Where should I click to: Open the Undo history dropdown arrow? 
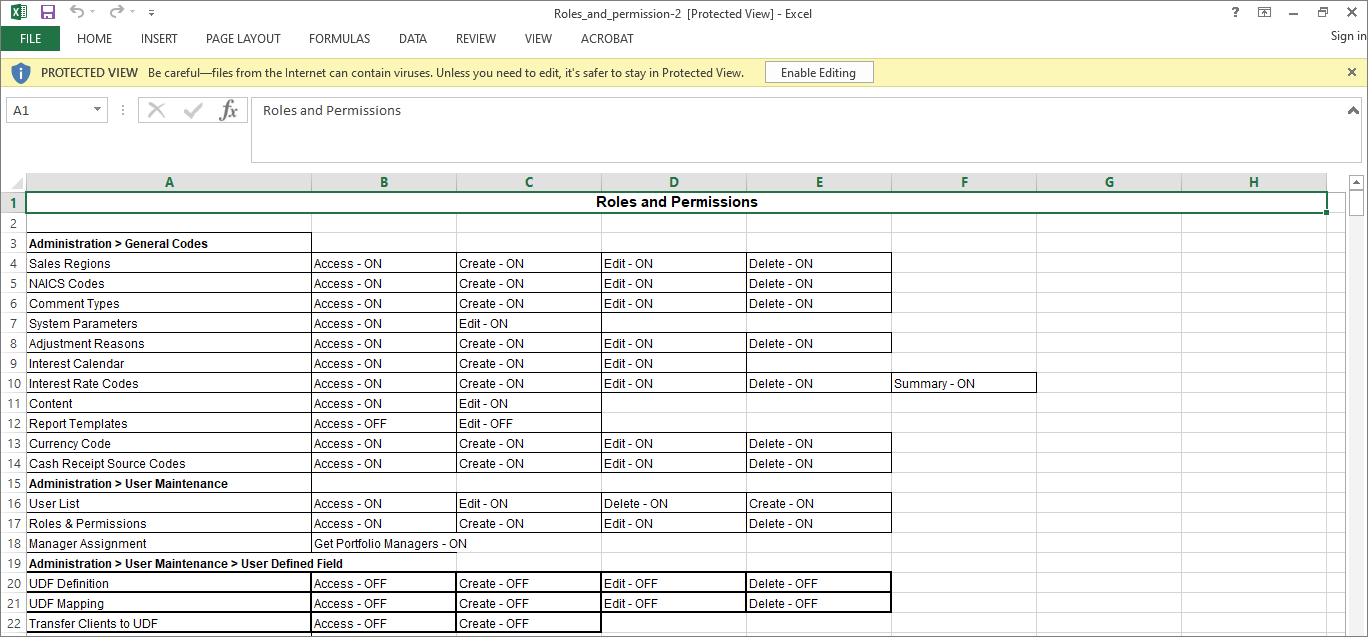(x=93, y=13)
